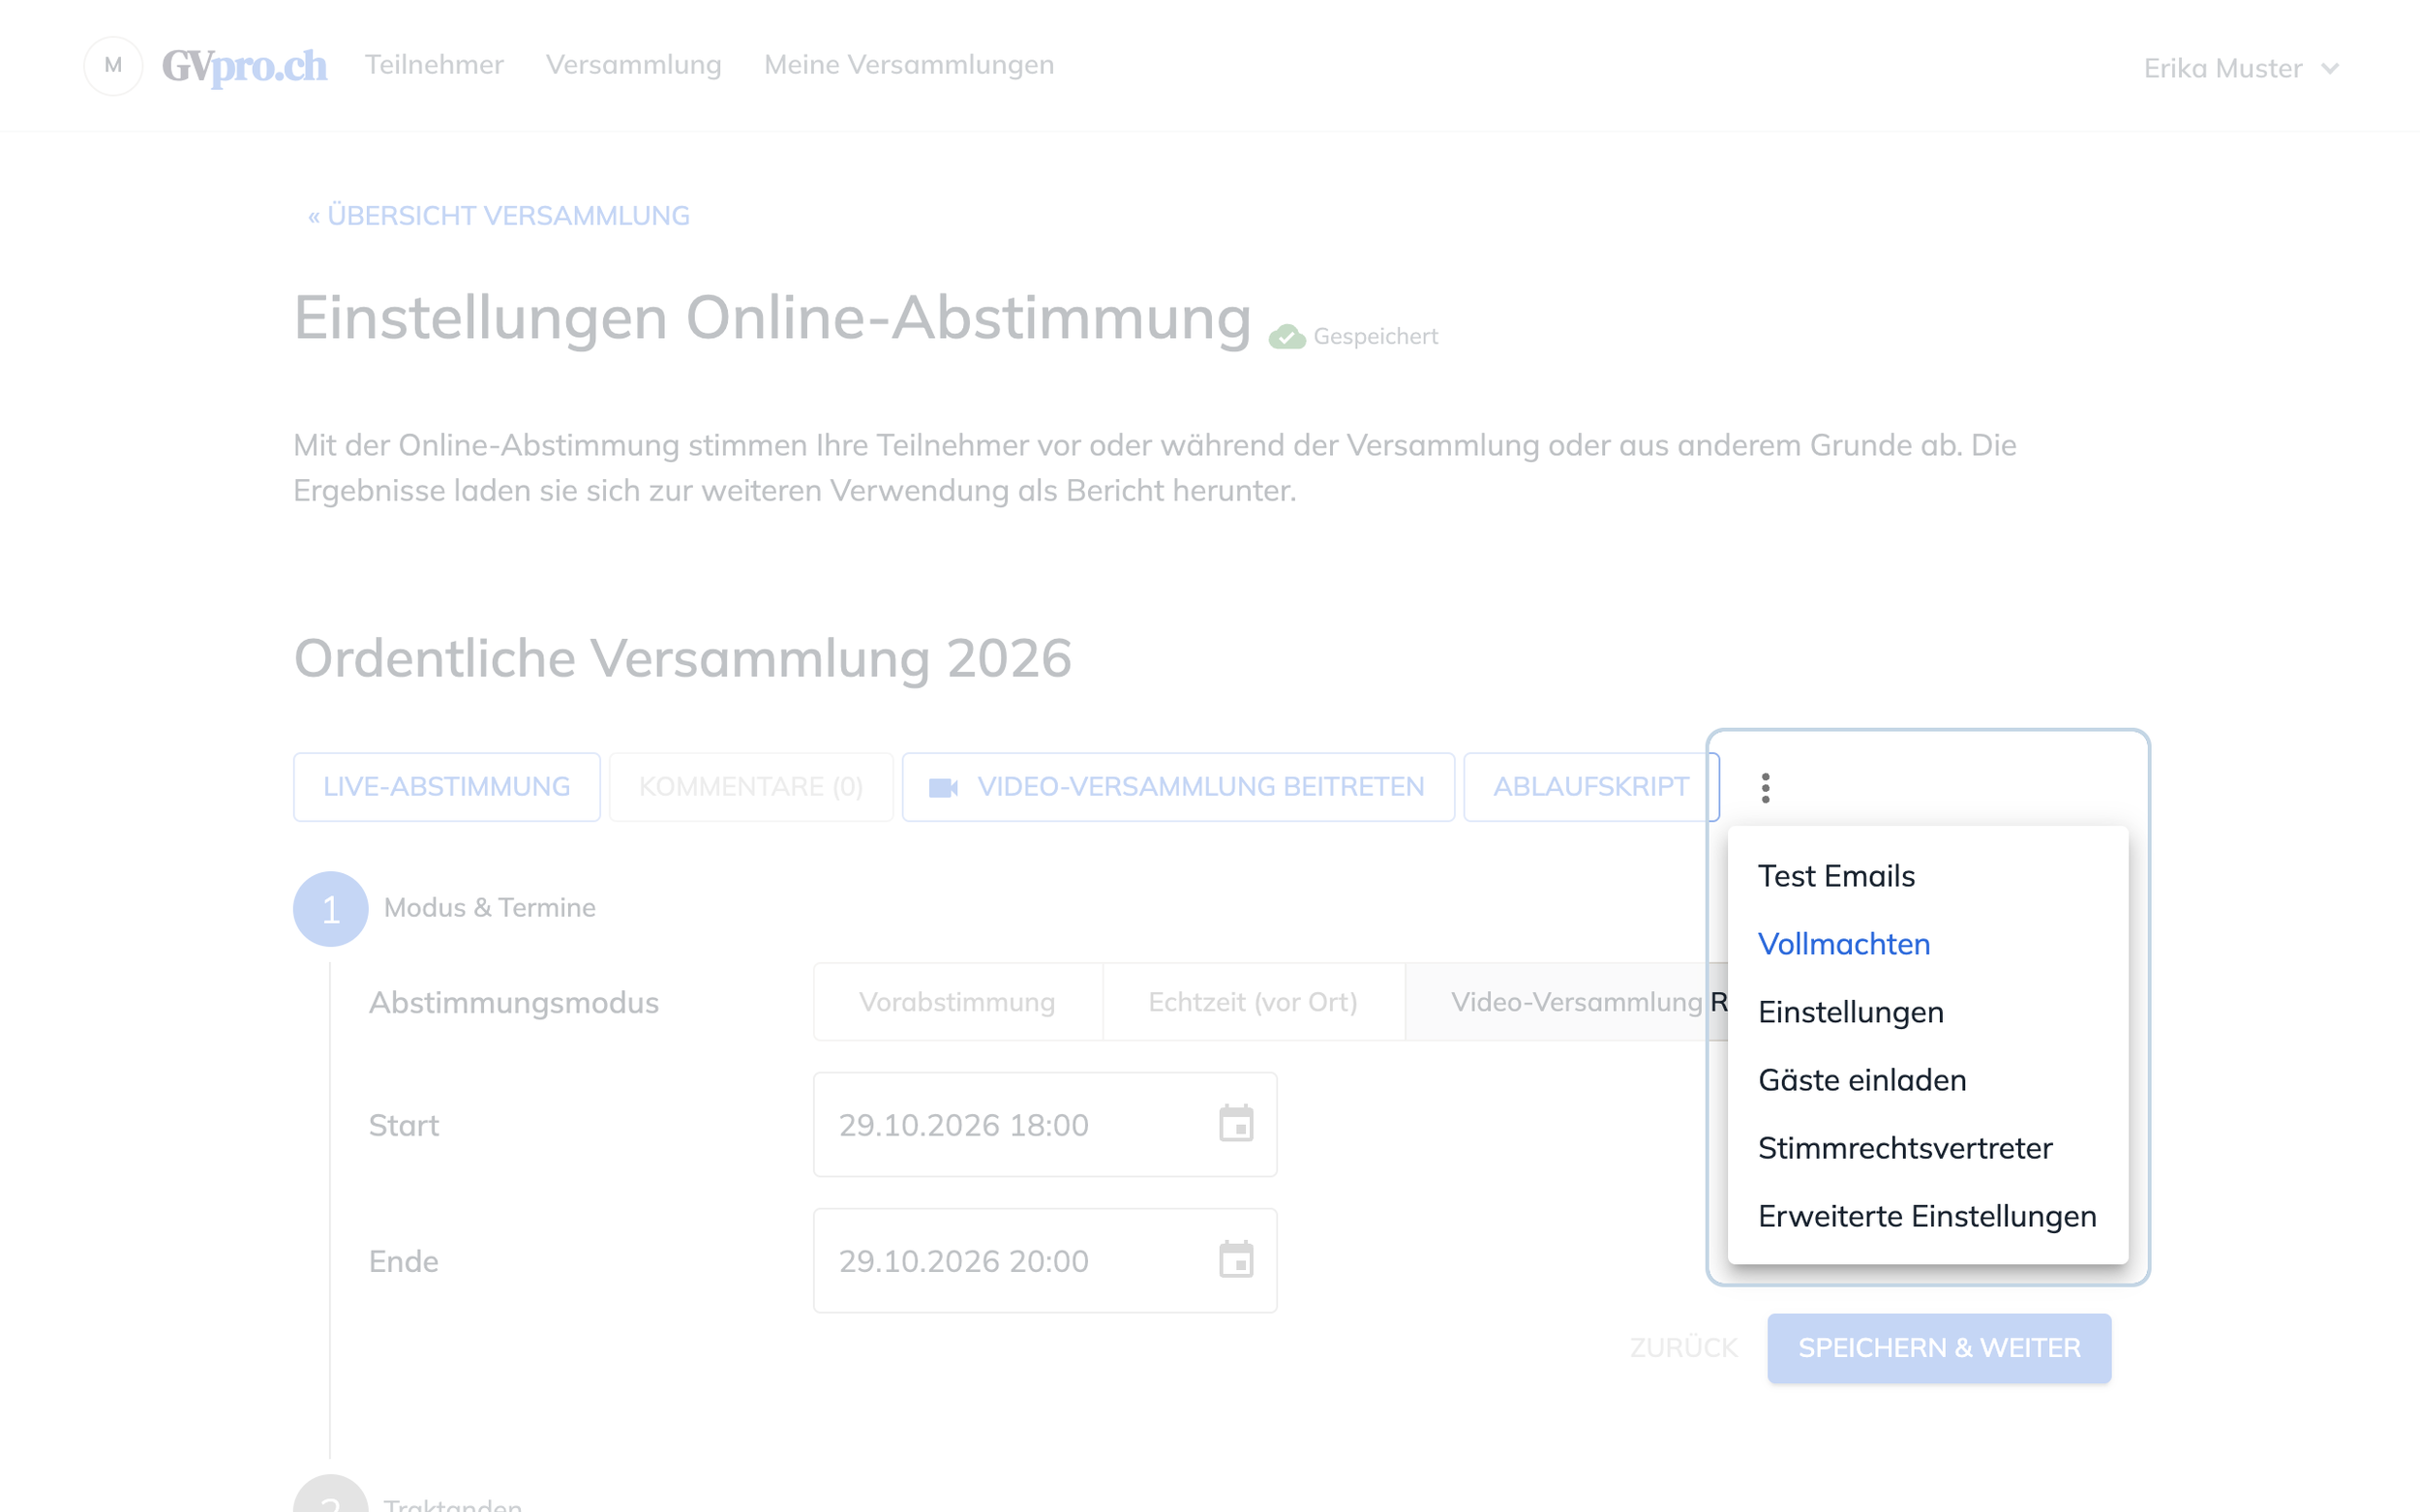This screenshot has width=2420, height=1512.
Task: Open Meine Versammlungen in top navigation
Action: [x=909, y=65]
